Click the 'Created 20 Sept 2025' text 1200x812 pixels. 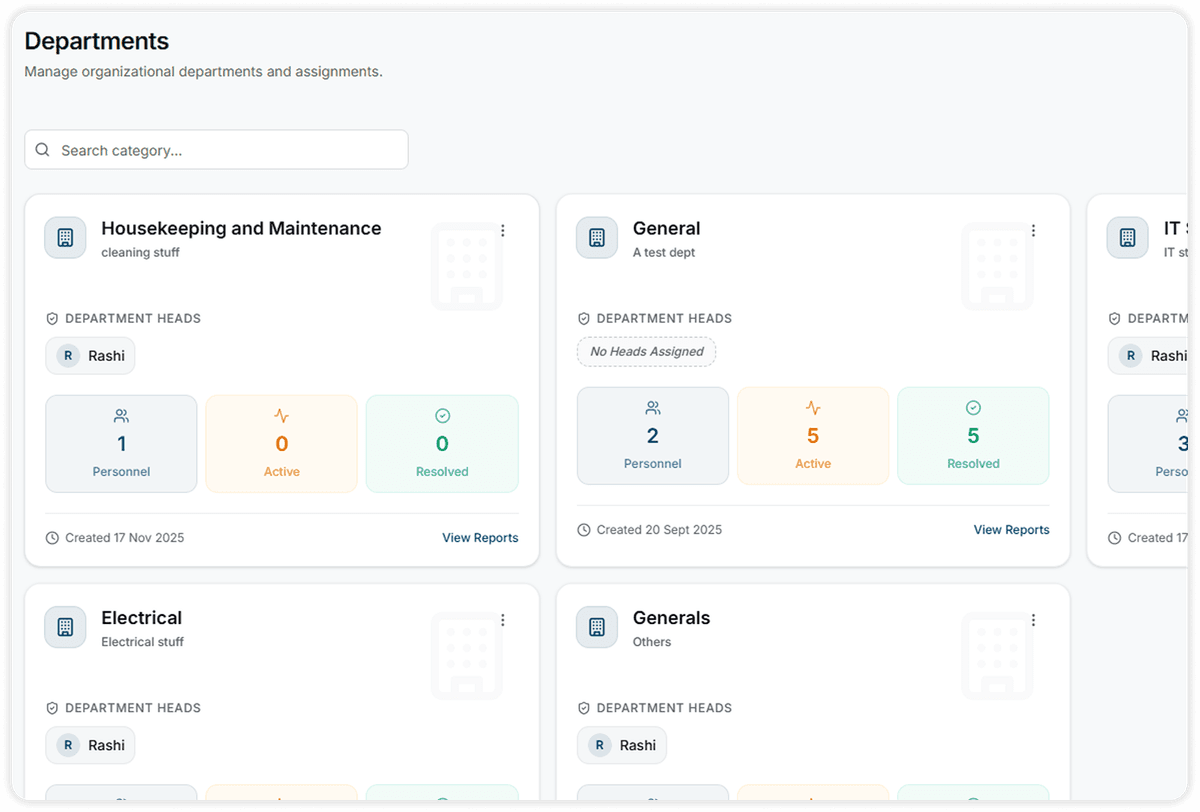tap(659, 530)
